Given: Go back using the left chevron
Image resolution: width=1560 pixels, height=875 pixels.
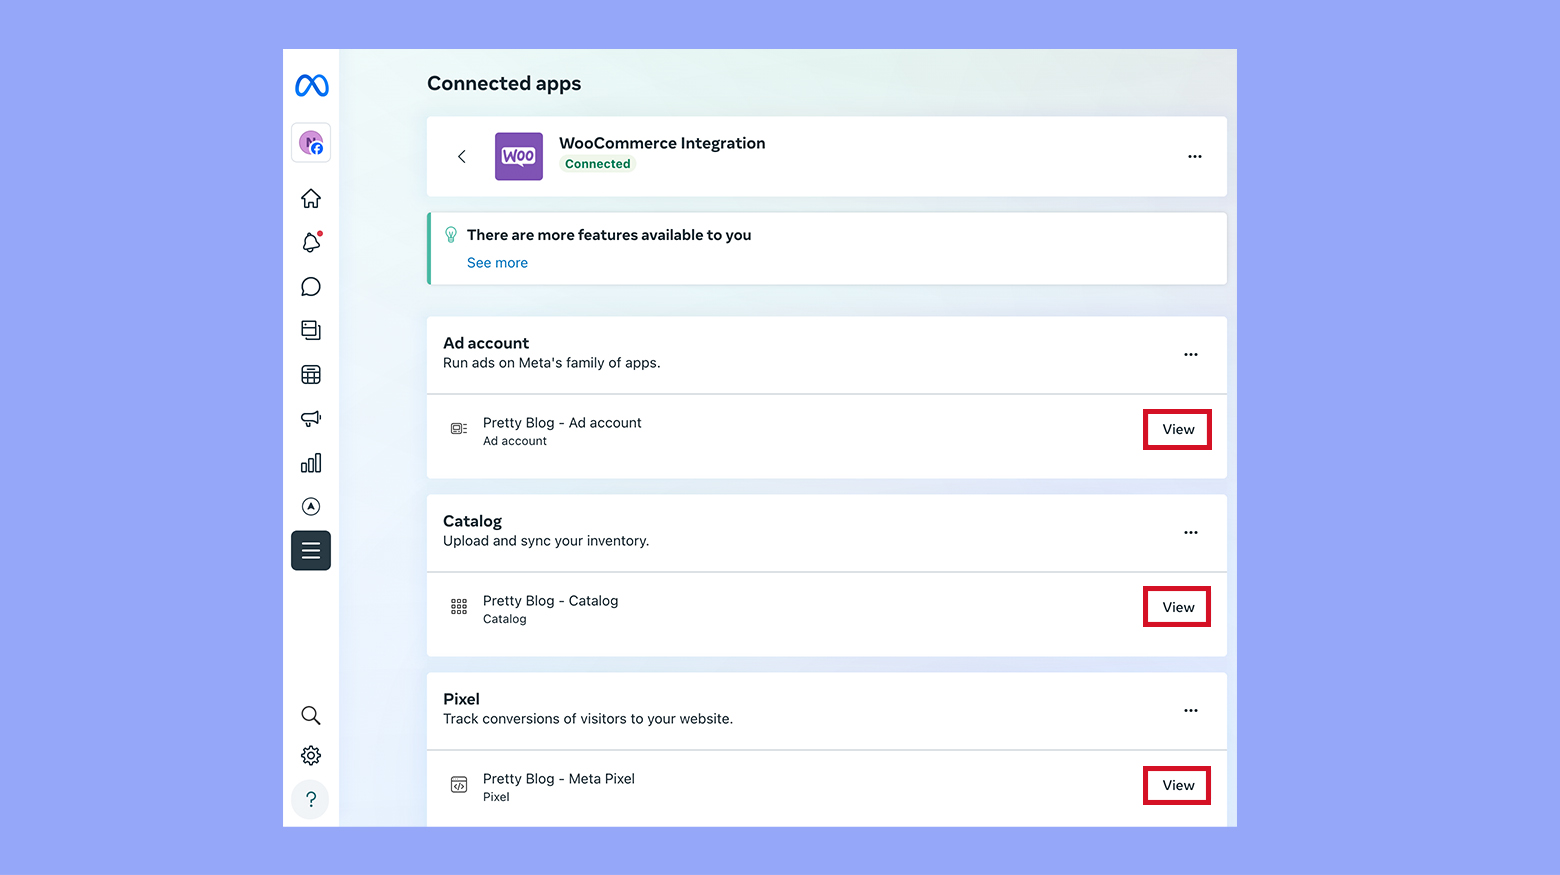Looking at the screenshot, I should click(461, 156).
